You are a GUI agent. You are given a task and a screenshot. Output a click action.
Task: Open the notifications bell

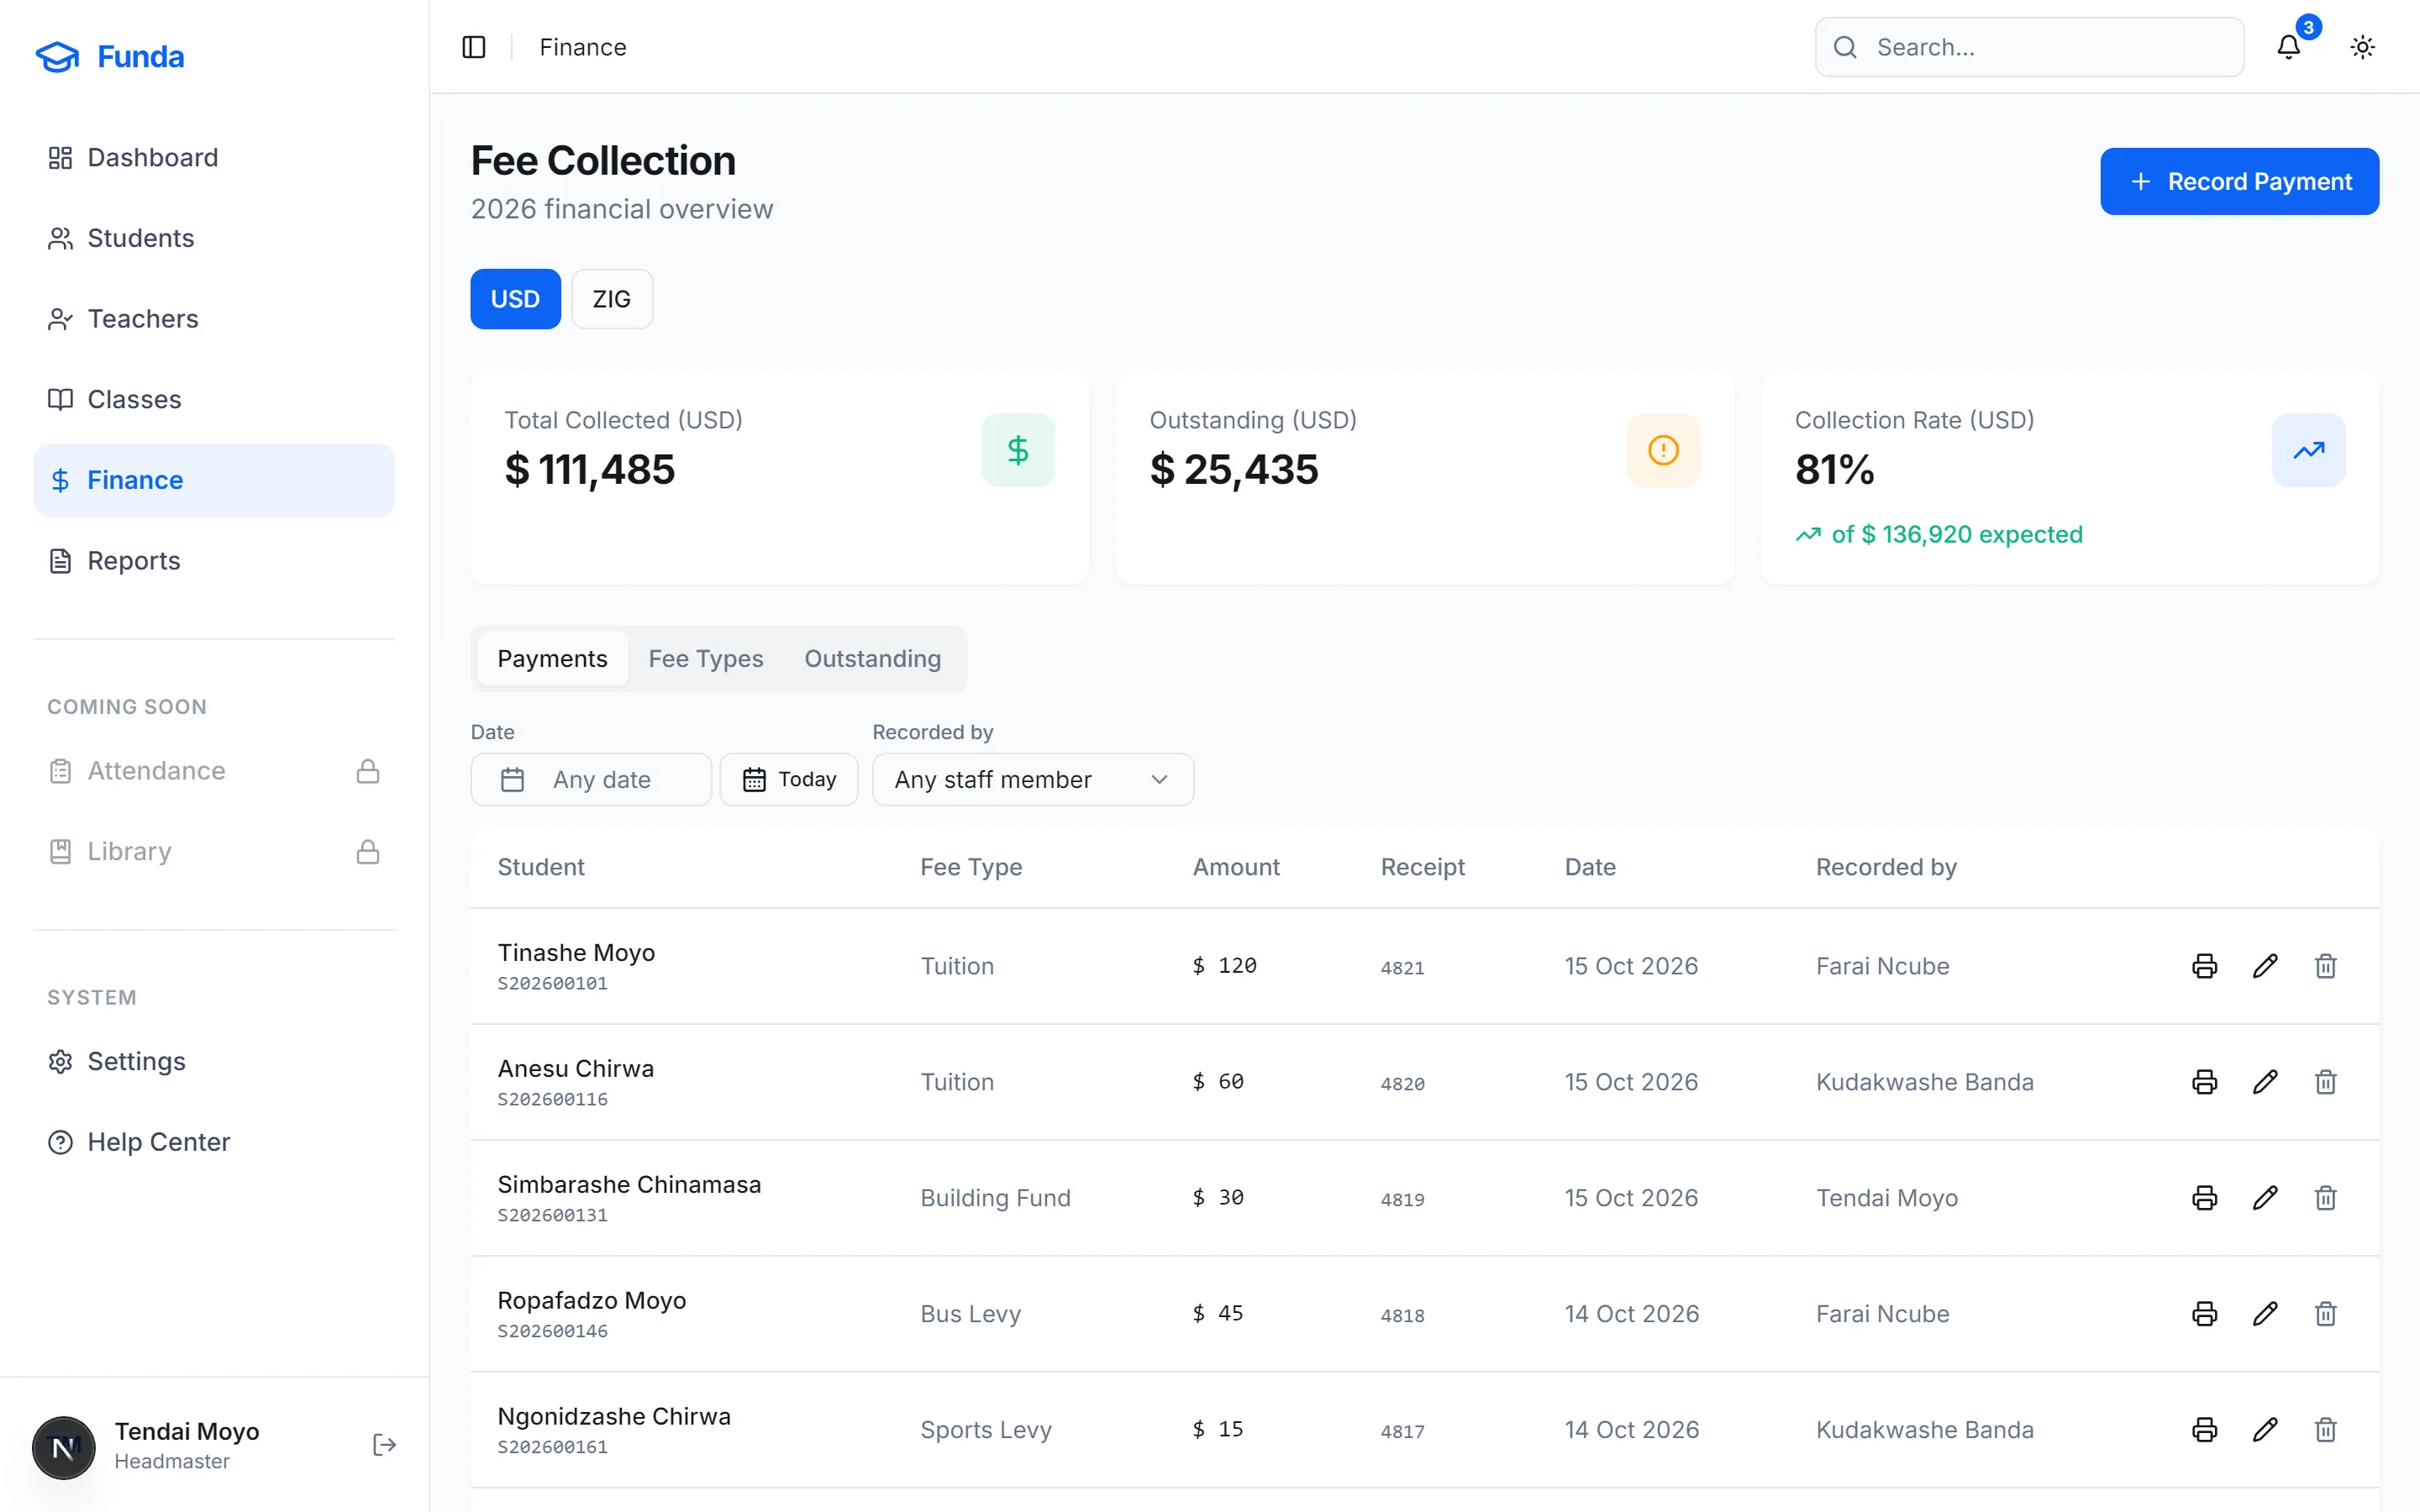tap(2289, 47)
